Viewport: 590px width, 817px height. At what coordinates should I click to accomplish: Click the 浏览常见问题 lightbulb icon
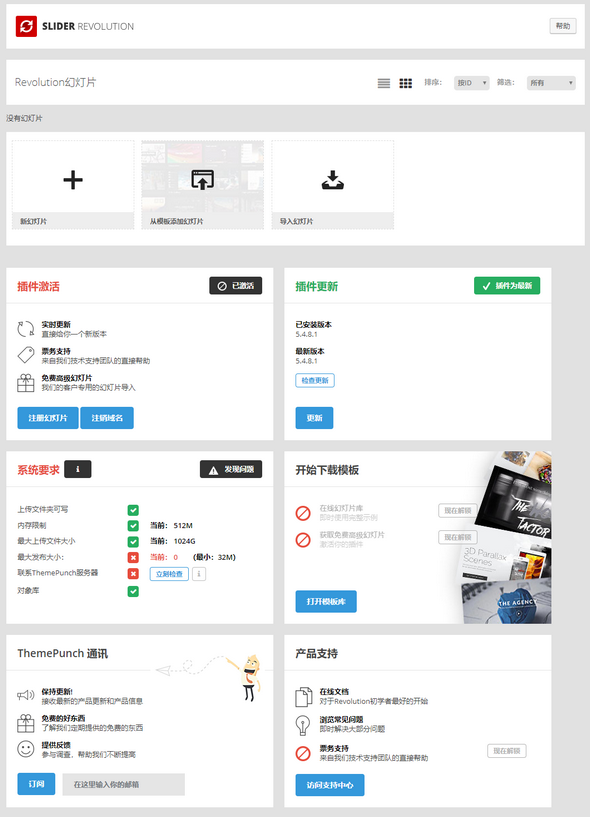(x=303, y=724)
